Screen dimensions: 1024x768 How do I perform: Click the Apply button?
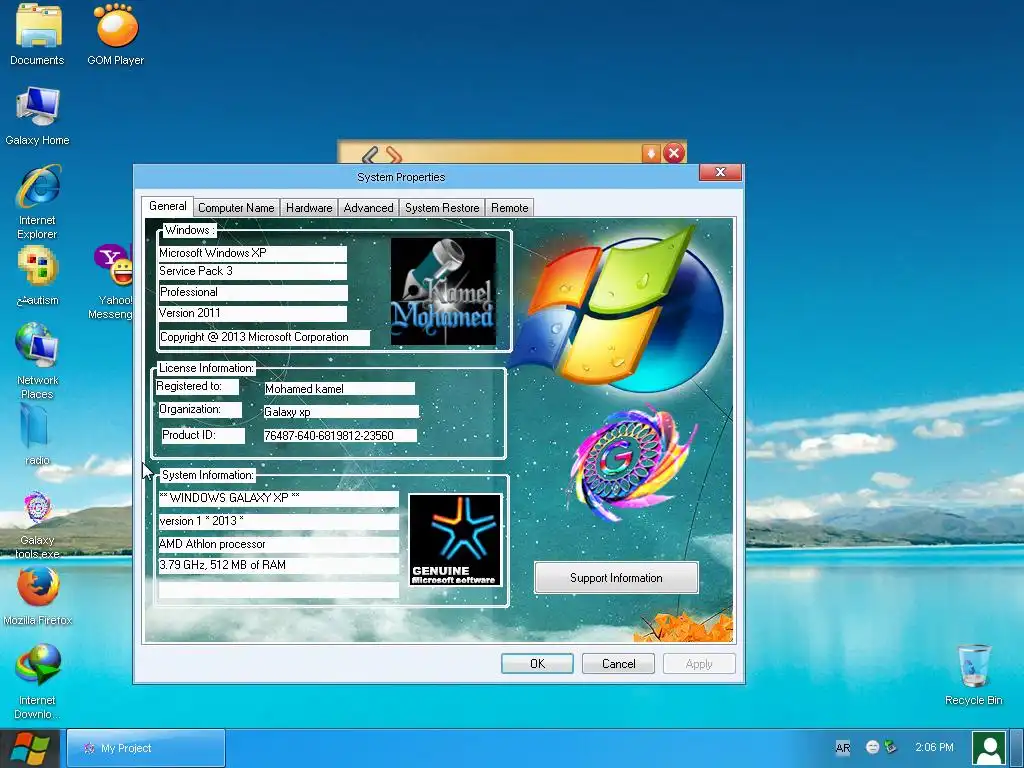pyautogui.click(x=699, y=664)
